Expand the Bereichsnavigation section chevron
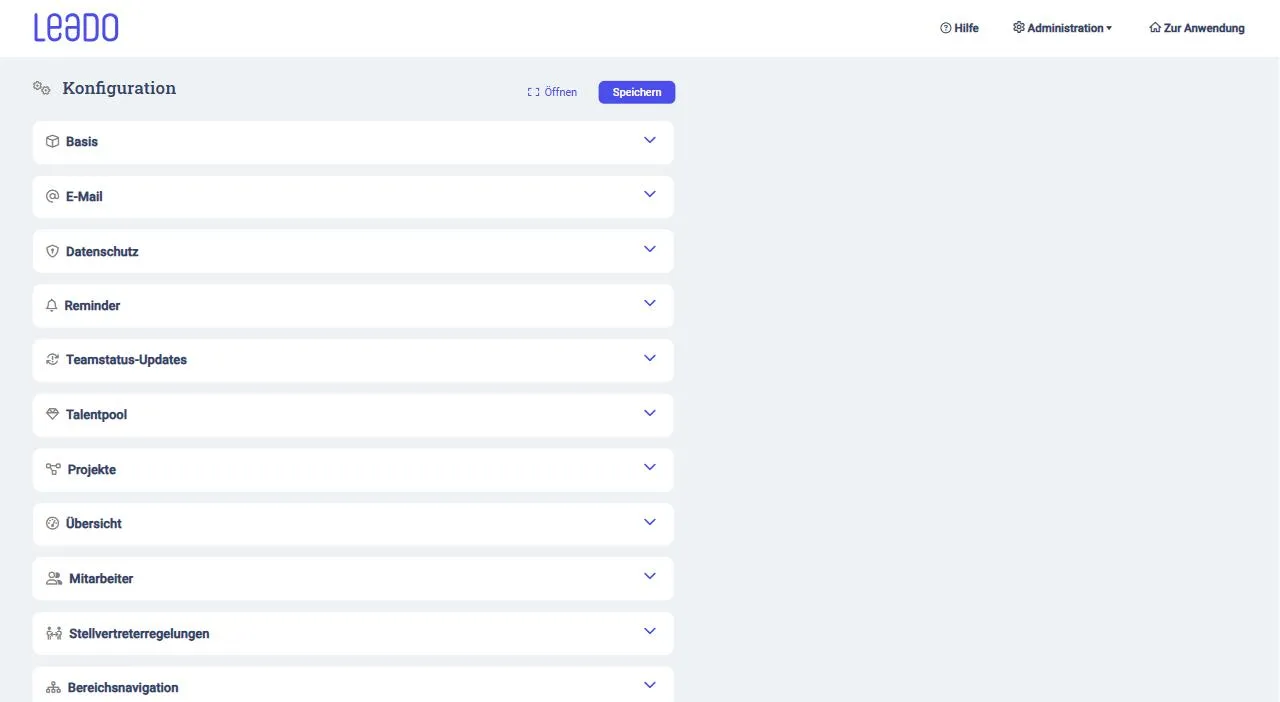1280x702 pixels. point(650,686)
